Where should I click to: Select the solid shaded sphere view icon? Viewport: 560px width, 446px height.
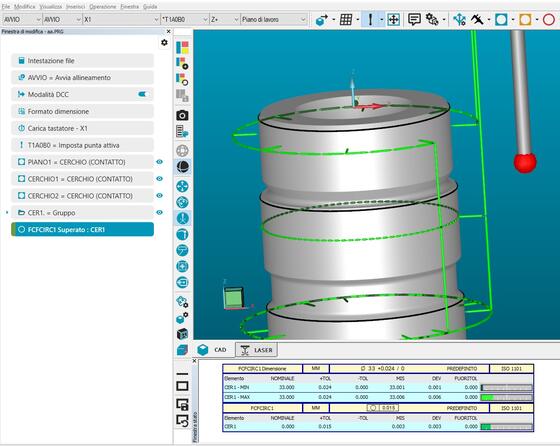[x=182, y=167]
